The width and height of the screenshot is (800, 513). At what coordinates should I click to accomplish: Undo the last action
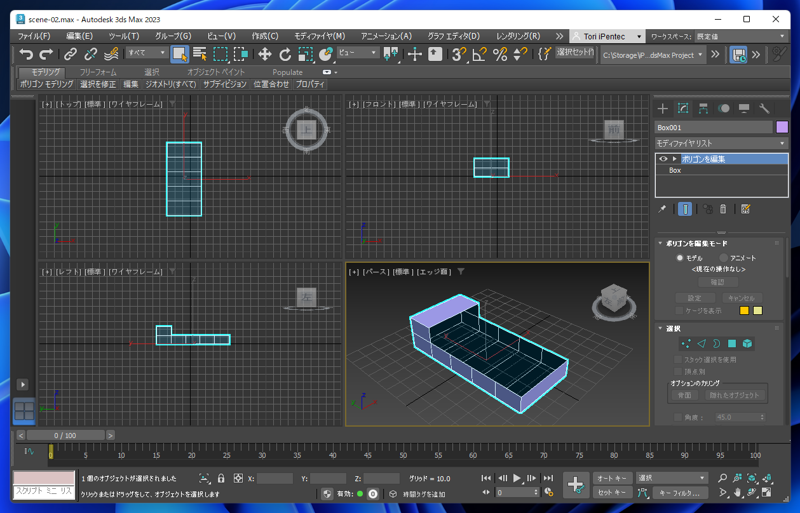click(x=26, y=54)
